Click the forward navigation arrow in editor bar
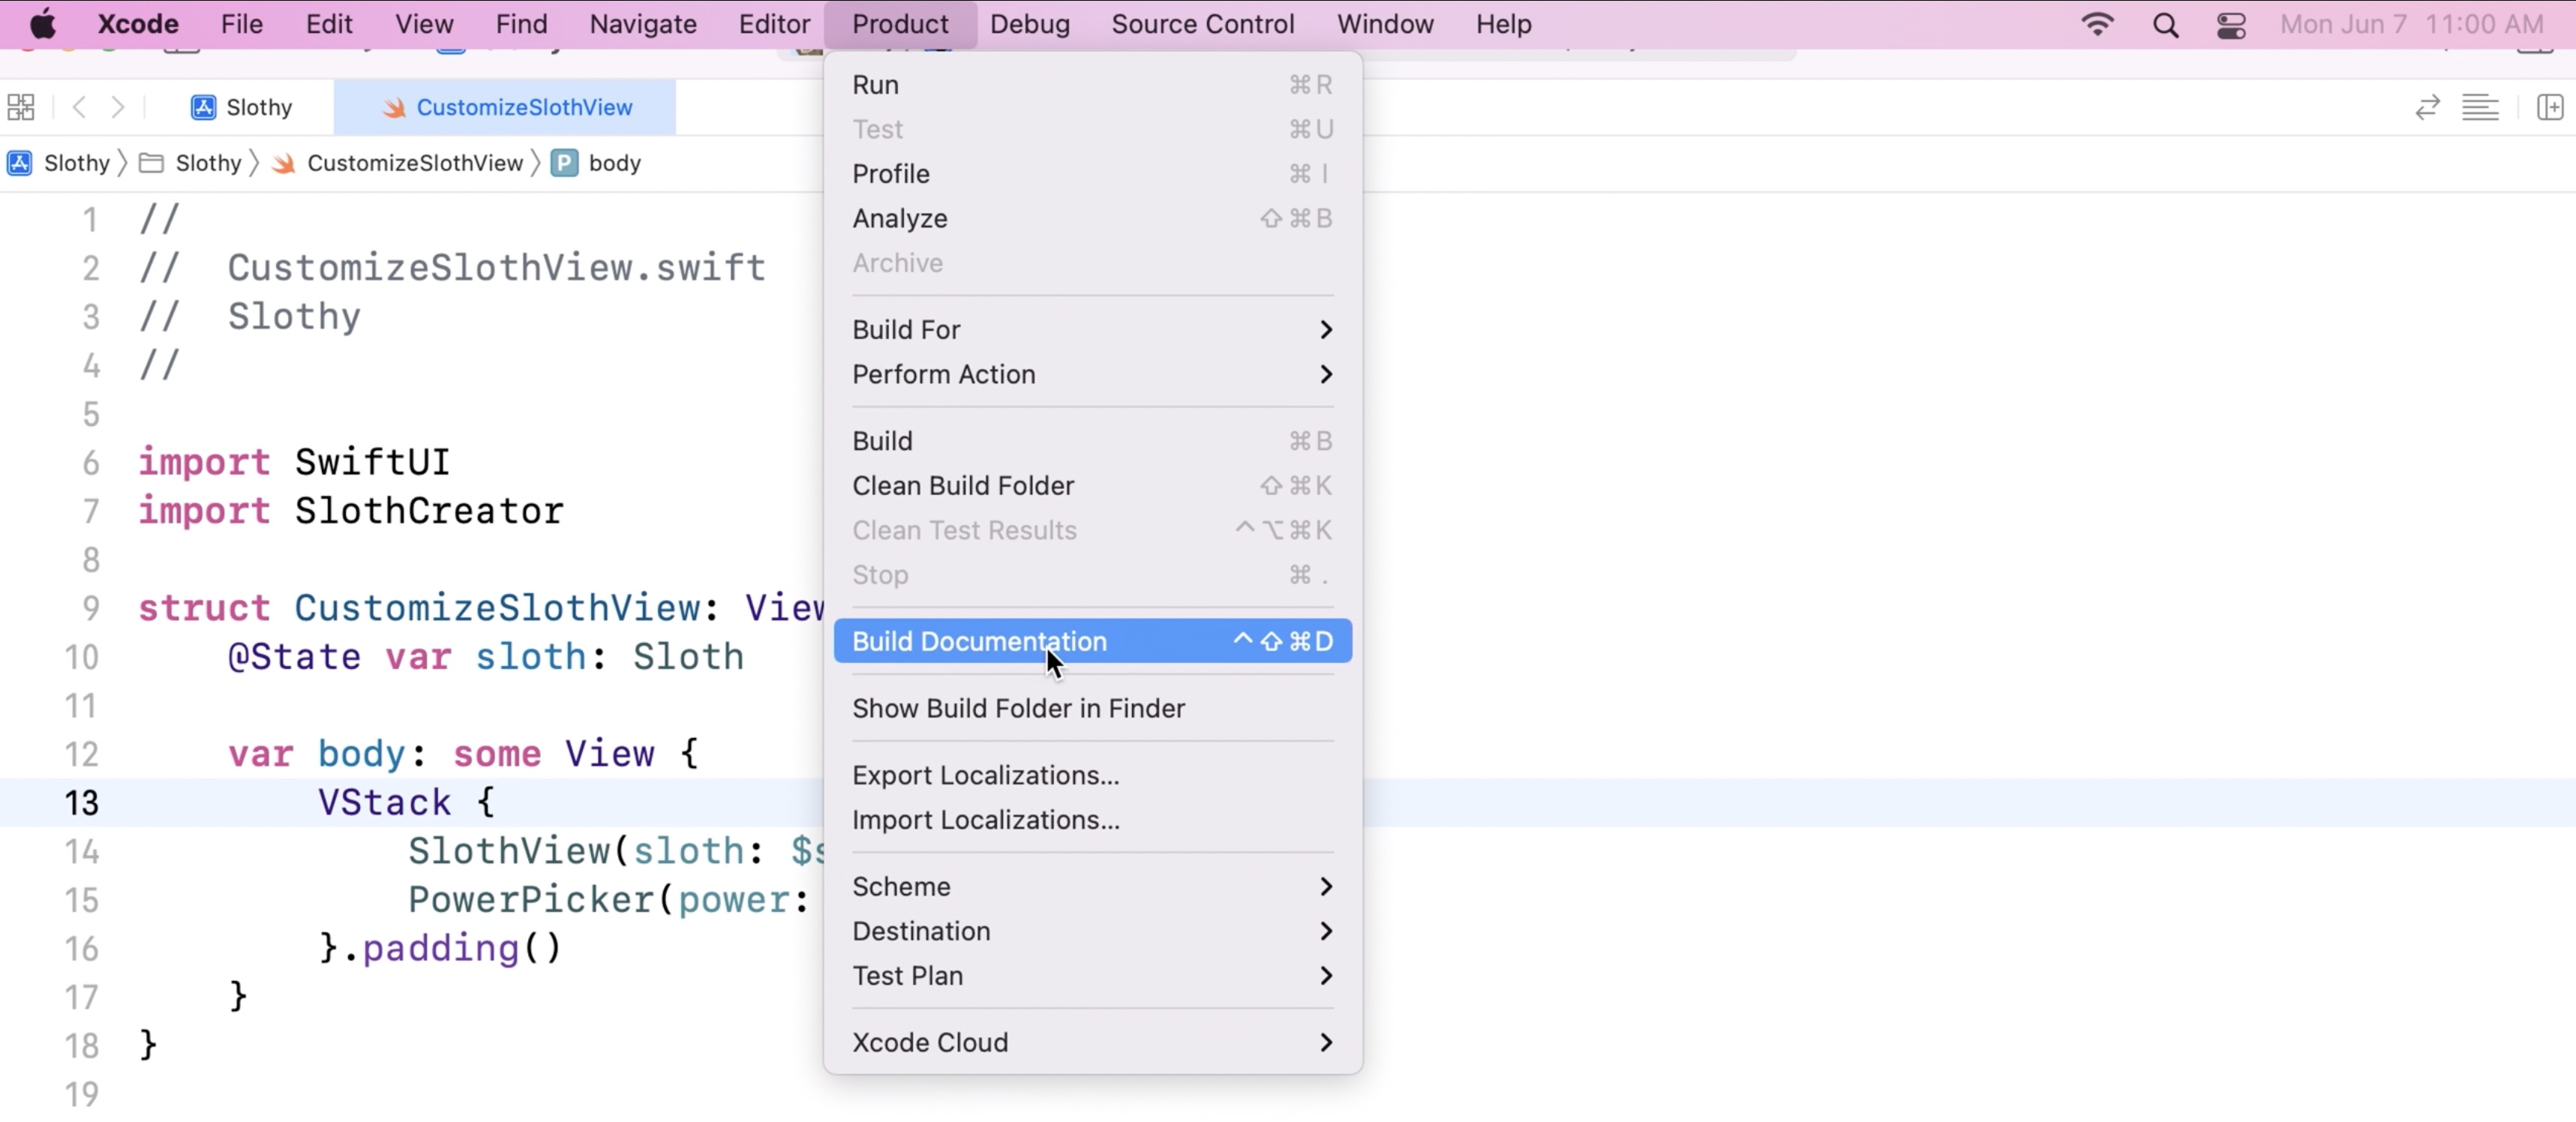This screenshot has height=1122, width=2576. [x=117, y=106]
